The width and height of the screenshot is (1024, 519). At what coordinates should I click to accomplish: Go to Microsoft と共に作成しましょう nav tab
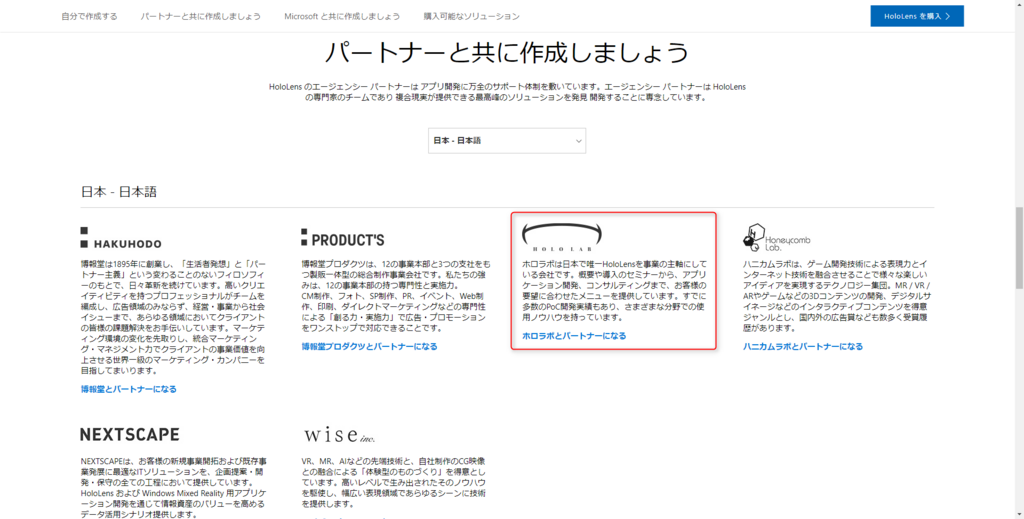pyautogui.click(x=342, y=16)
